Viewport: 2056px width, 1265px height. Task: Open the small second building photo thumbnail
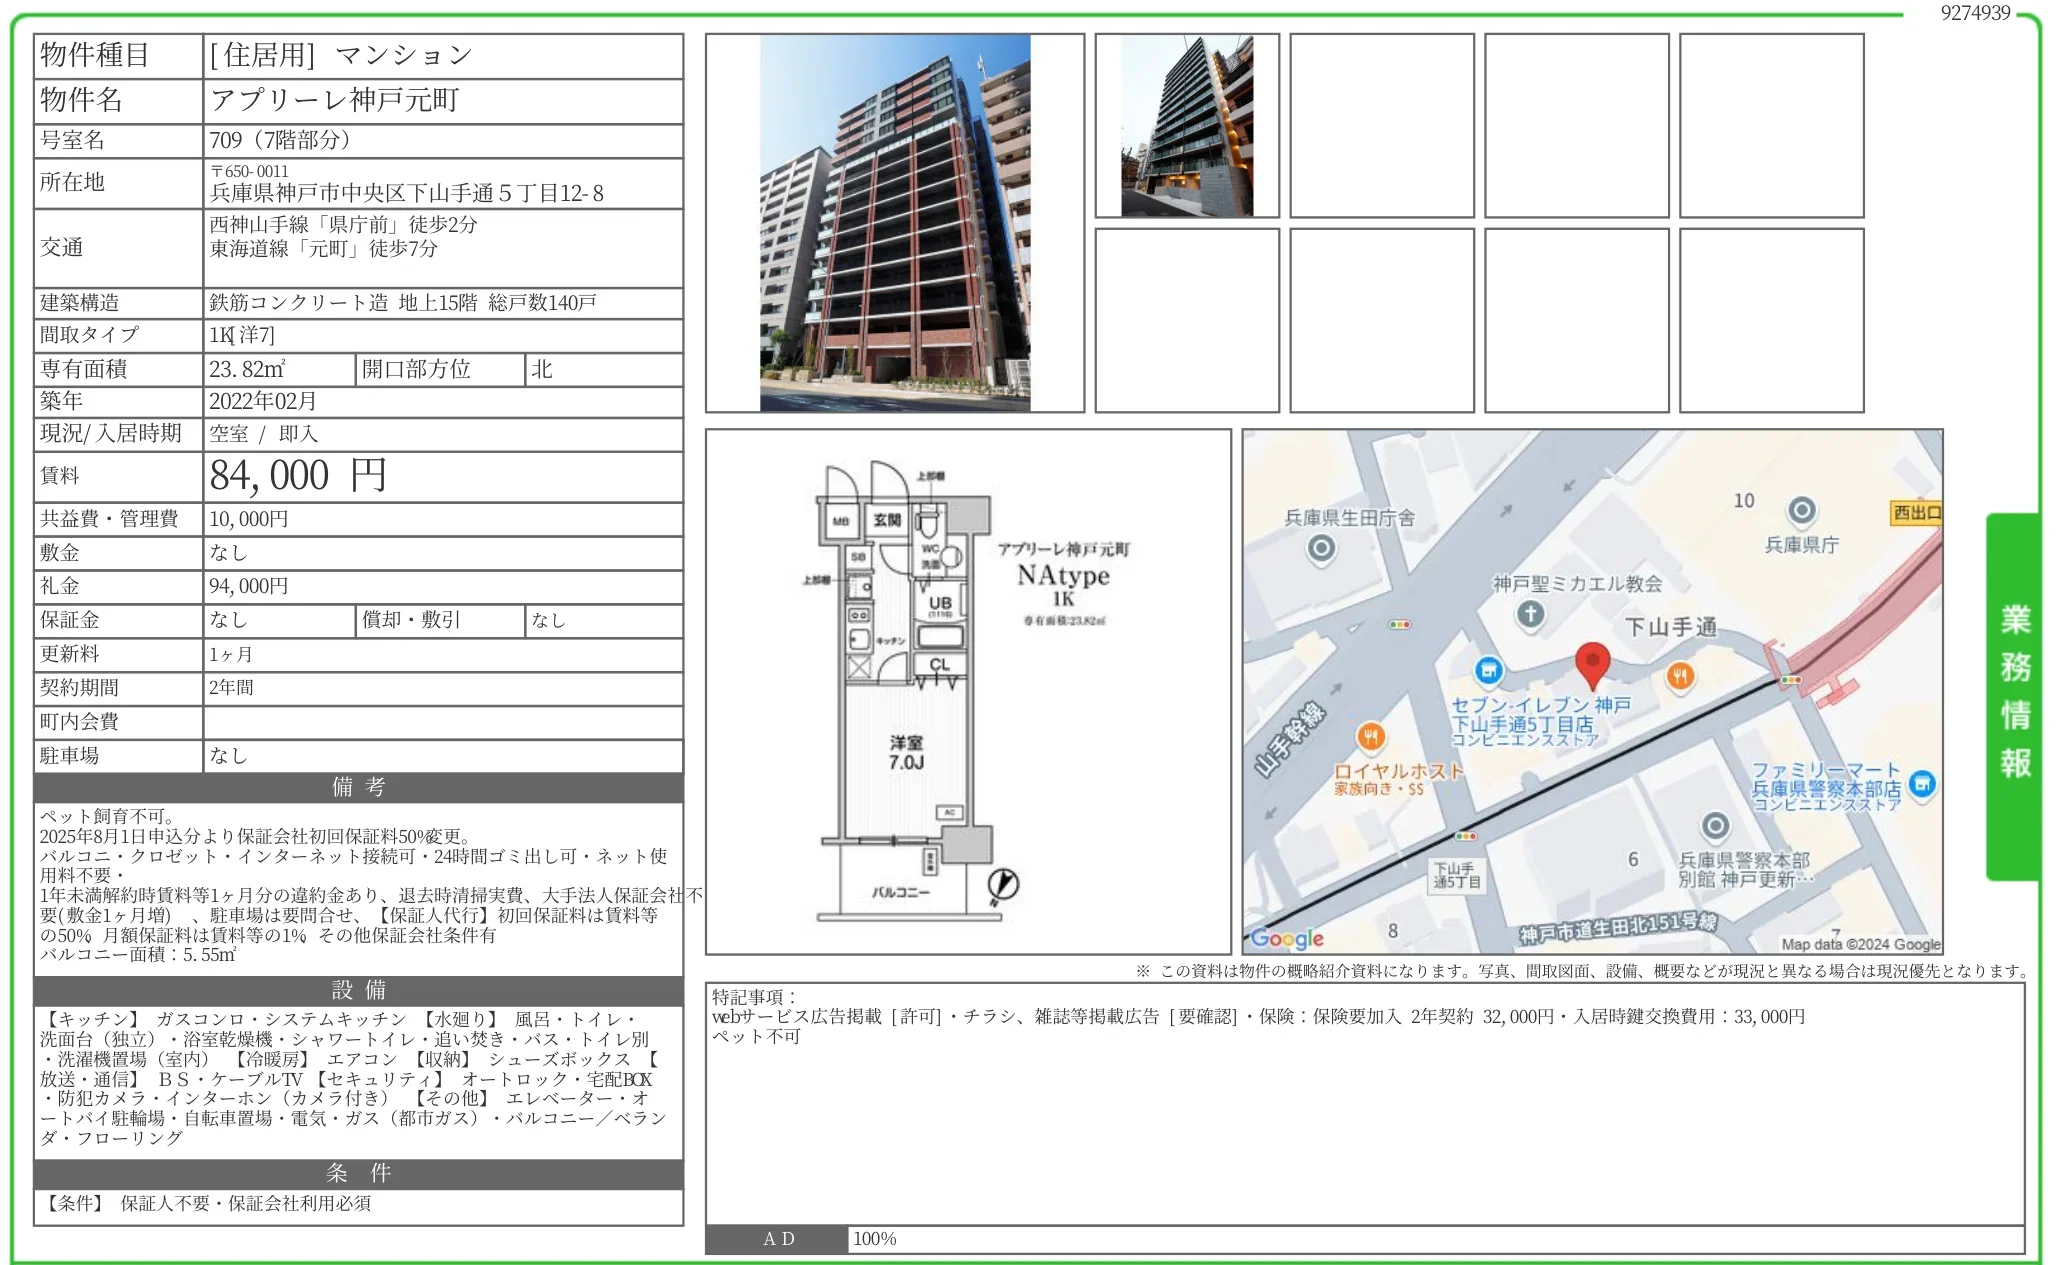[1187, 126]
